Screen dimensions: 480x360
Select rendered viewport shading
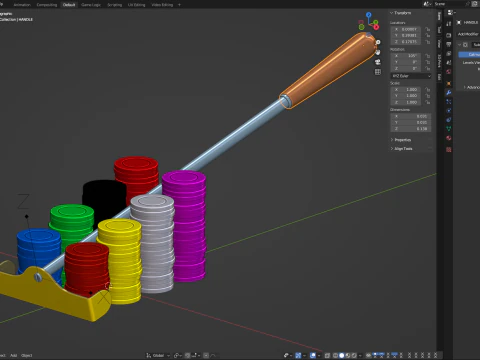click(354, 355)
